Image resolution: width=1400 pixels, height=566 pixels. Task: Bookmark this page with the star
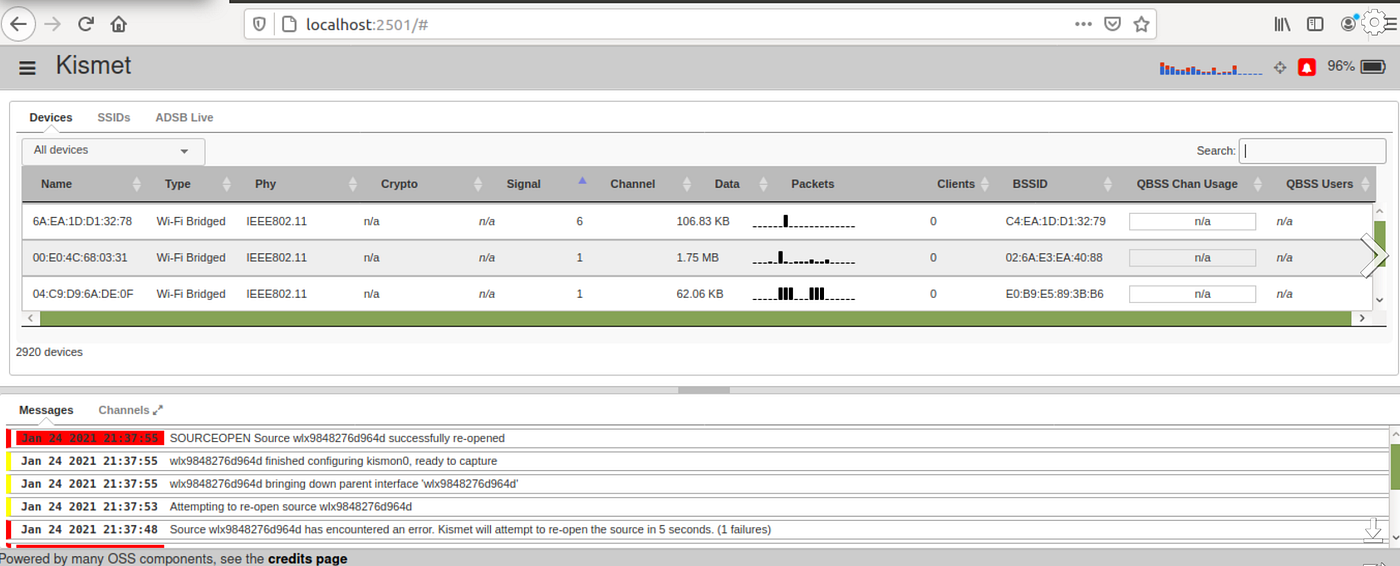click(x=1141, y=24)
